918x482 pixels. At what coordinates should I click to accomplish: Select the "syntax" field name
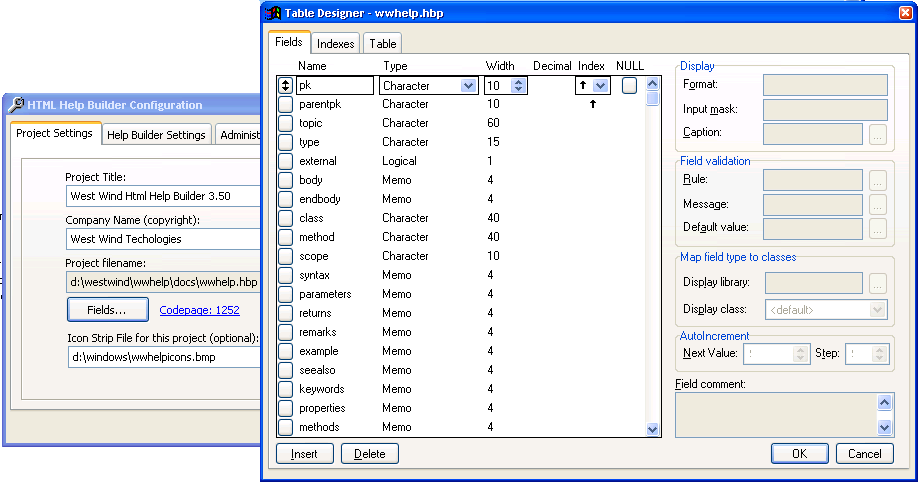[314, 275]
